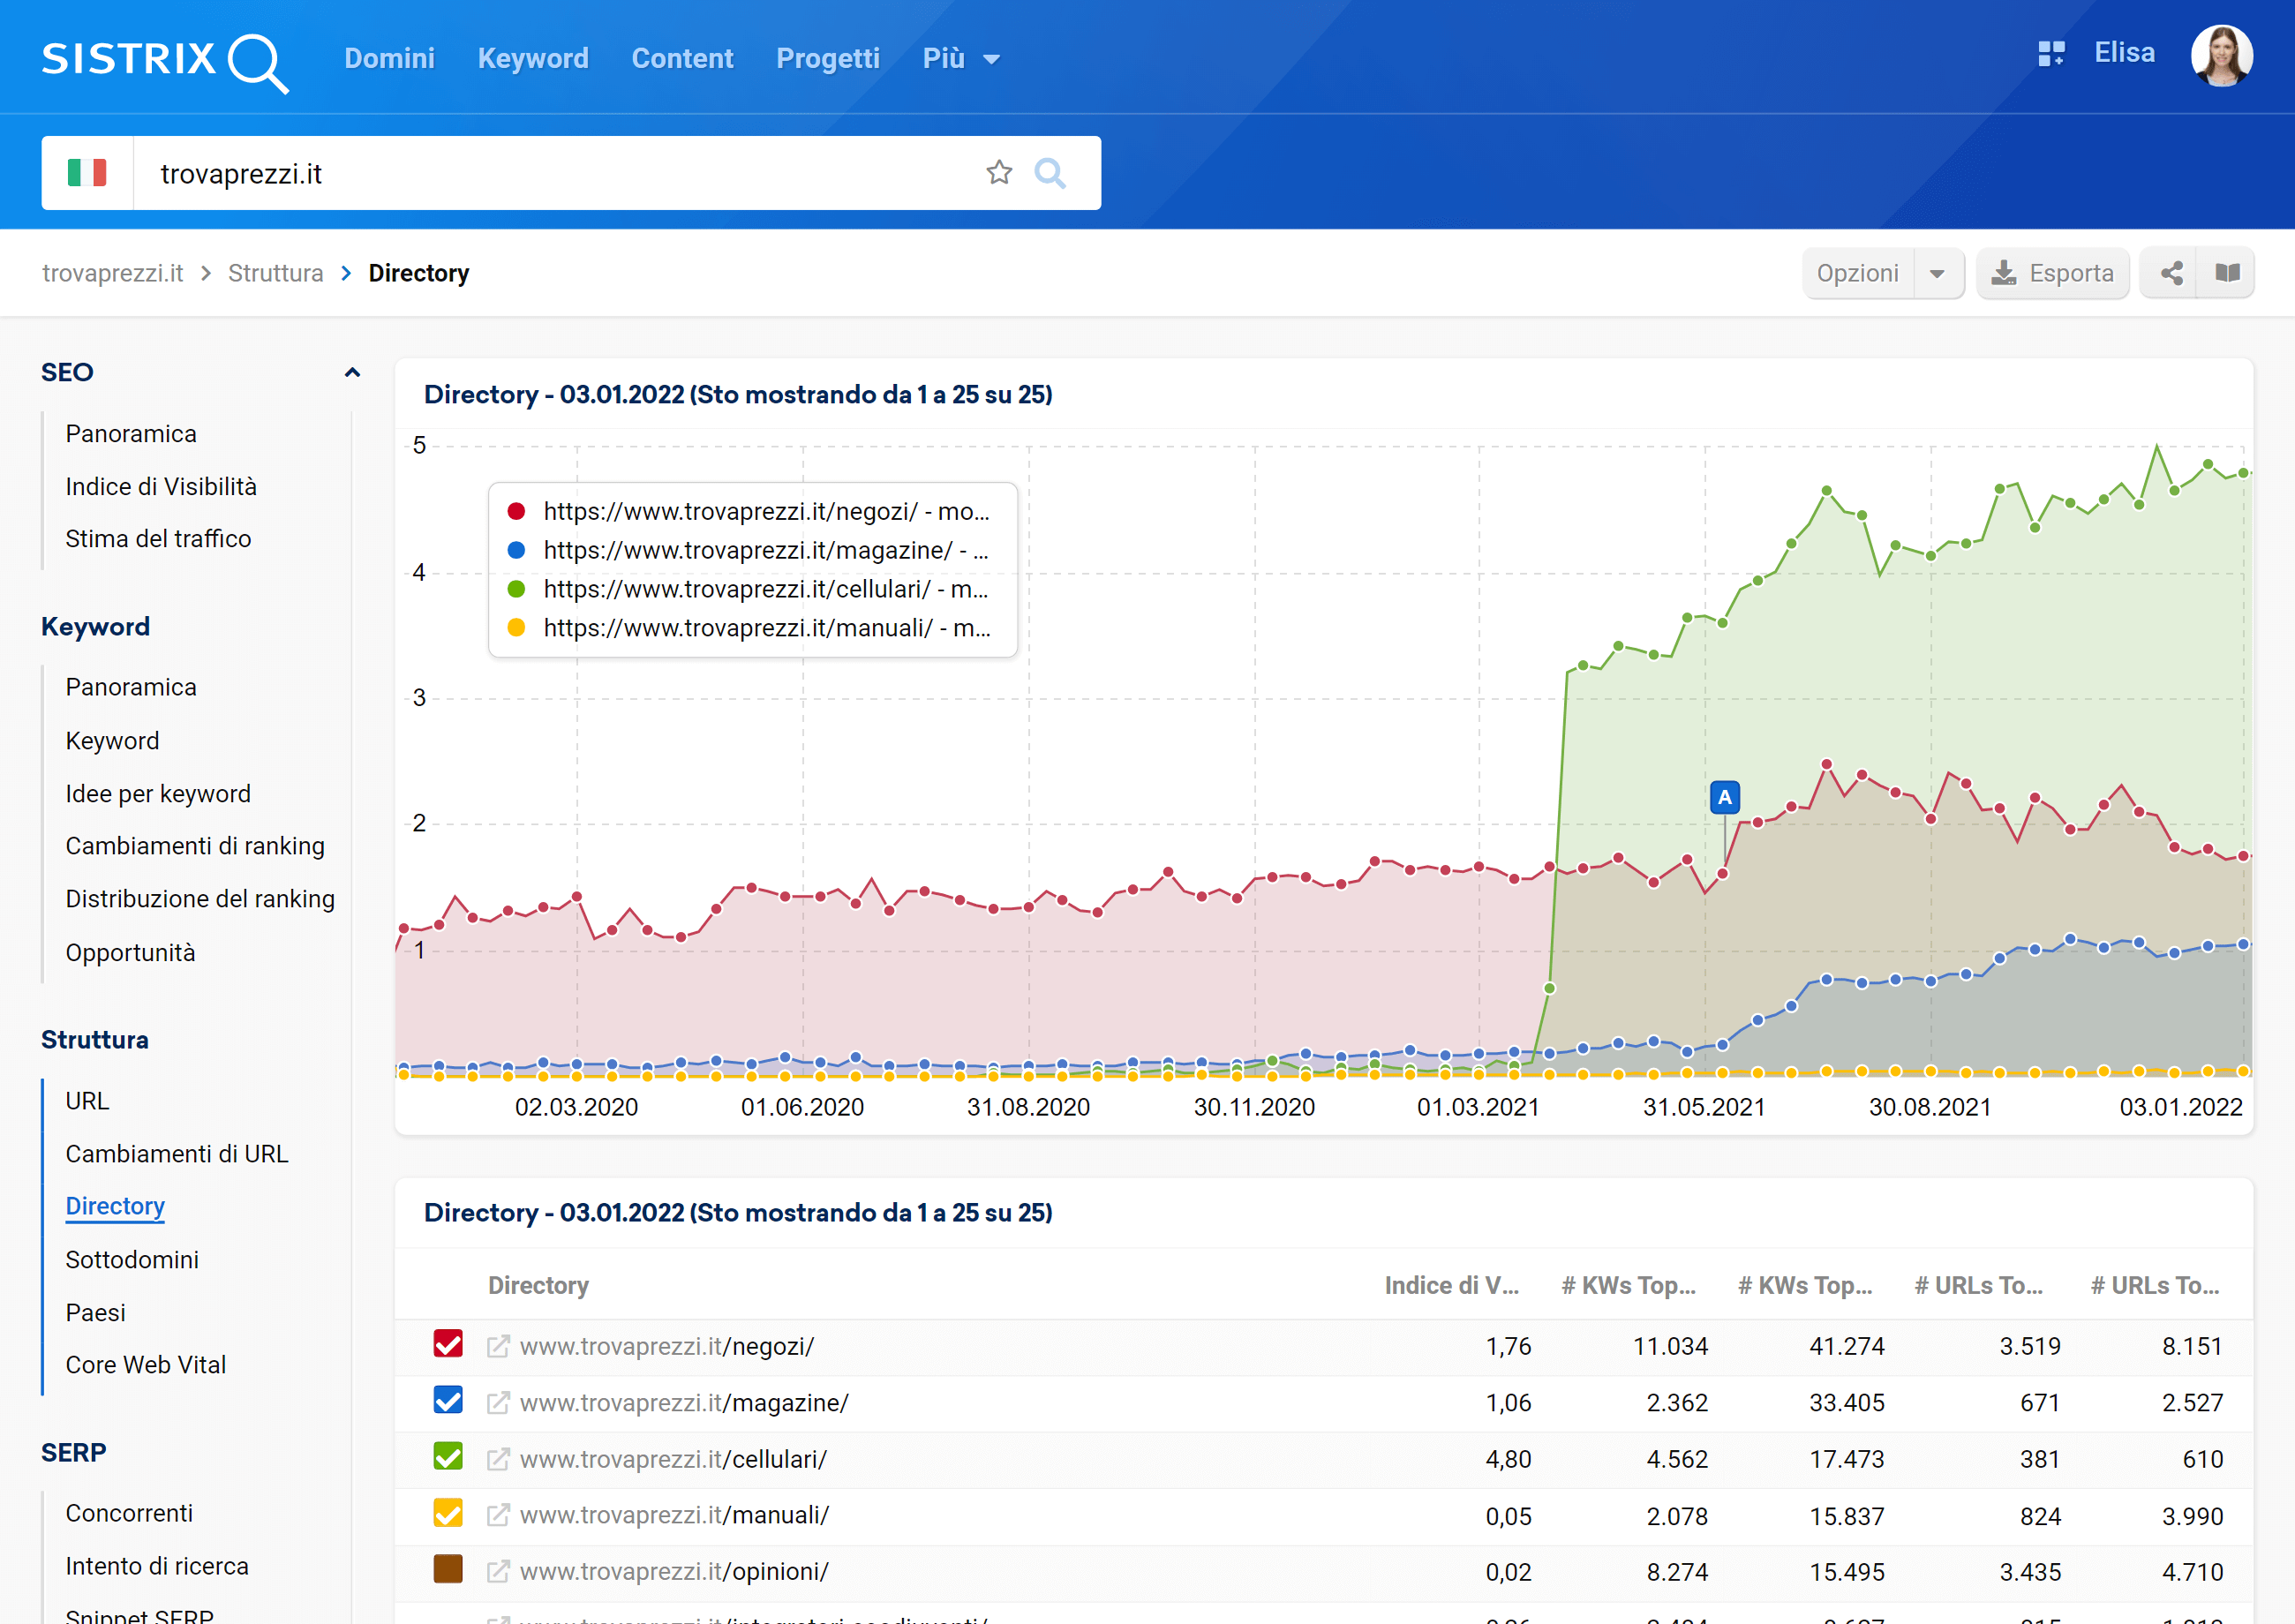Screen dimensions: 2295x1624
Task: Open Cambiamenti di ranking
Action: coord(195,846)
